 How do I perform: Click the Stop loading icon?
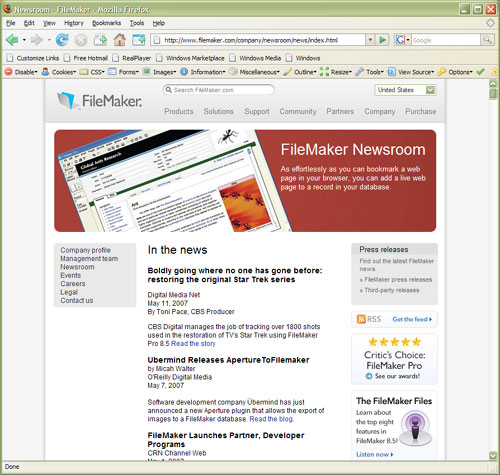pyautogui.click(x=81, y=40)
